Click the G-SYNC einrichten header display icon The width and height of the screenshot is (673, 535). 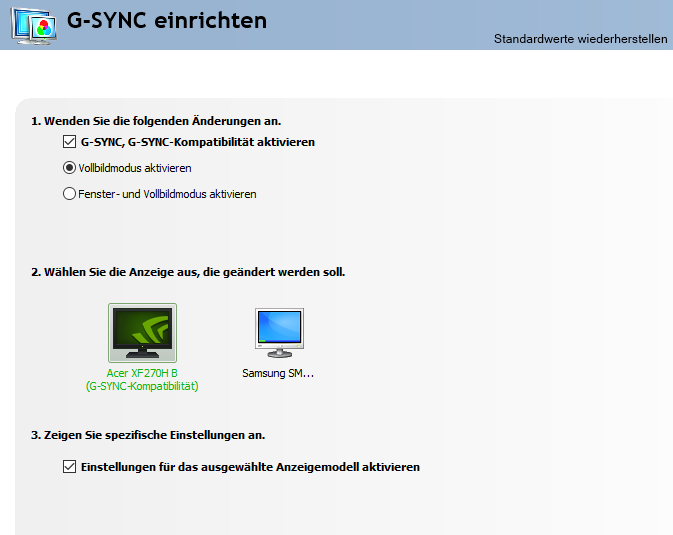coord(34,26)
